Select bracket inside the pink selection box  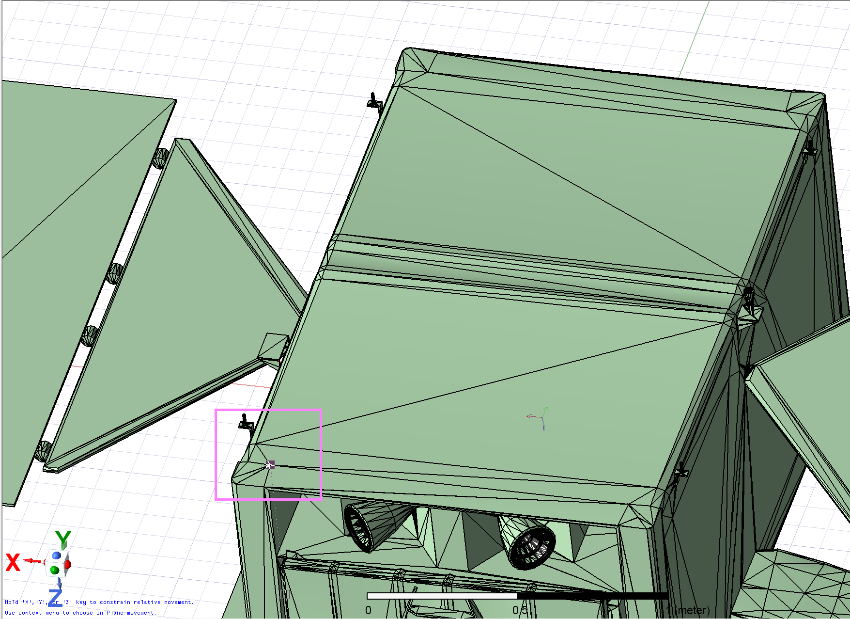pos(245,422)
